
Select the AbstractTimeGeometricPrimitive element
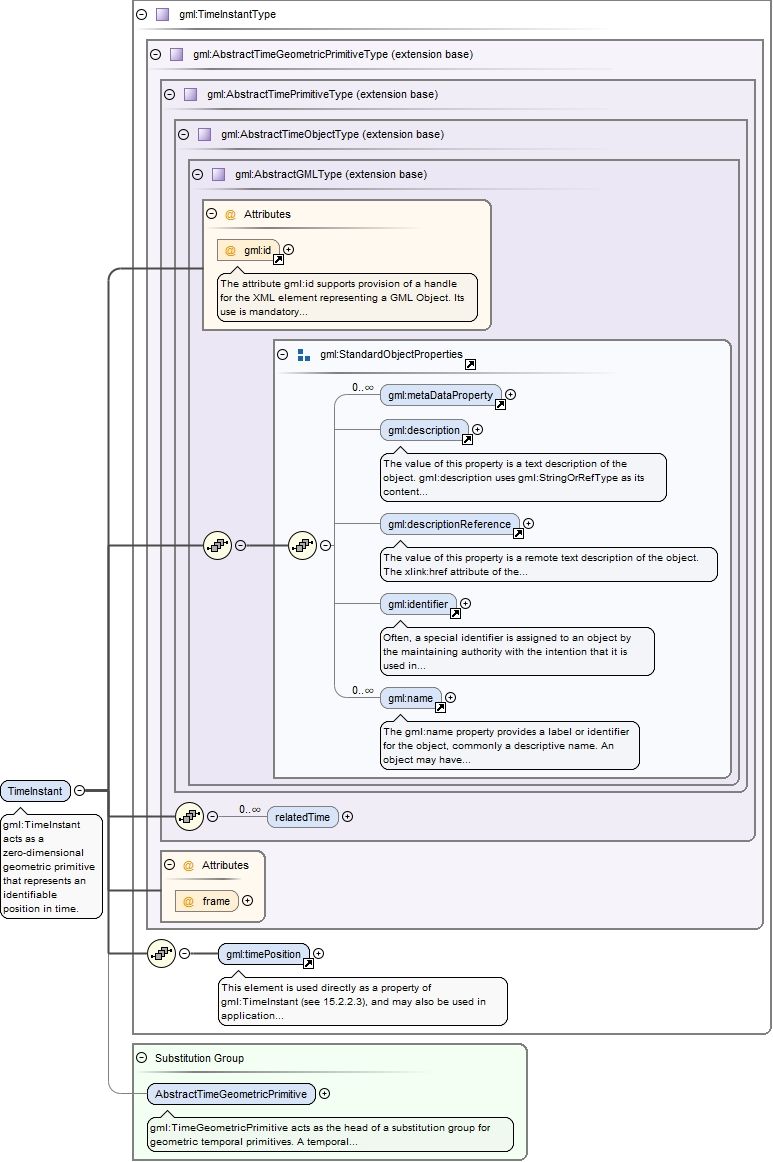click(x=231, y=1094)
